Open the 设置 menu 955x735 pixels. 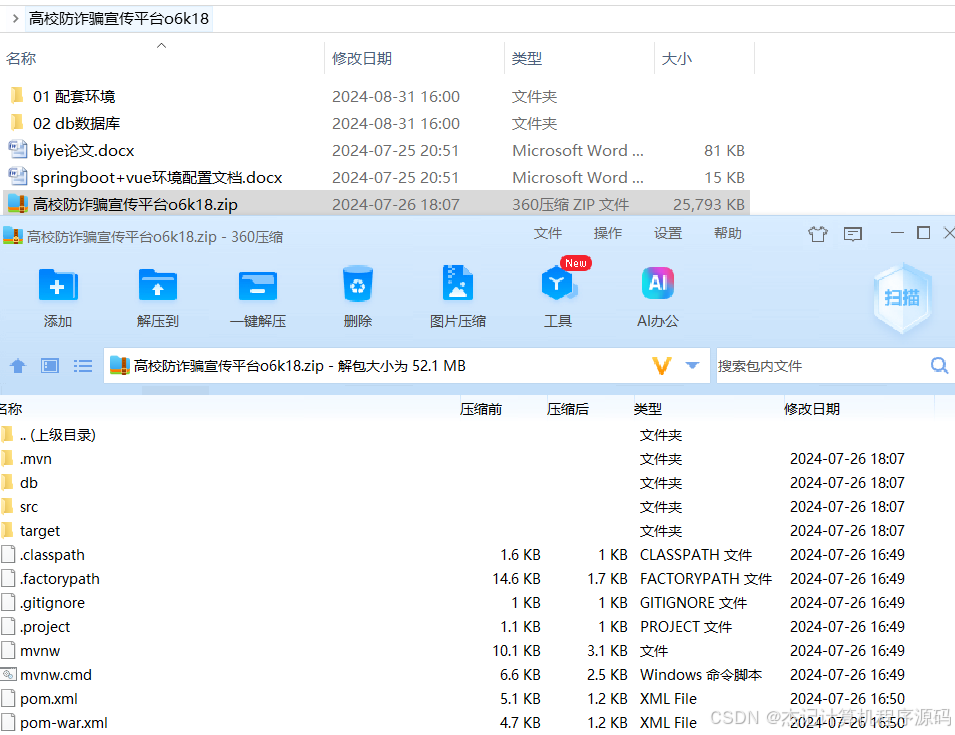pos(668,233)
